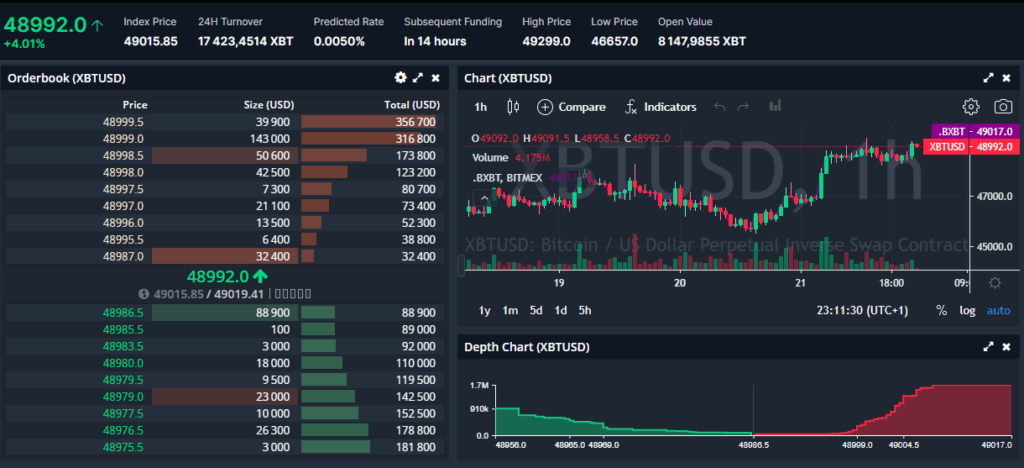Click bid price 48979.5
1024x468 pixels.
123,380
